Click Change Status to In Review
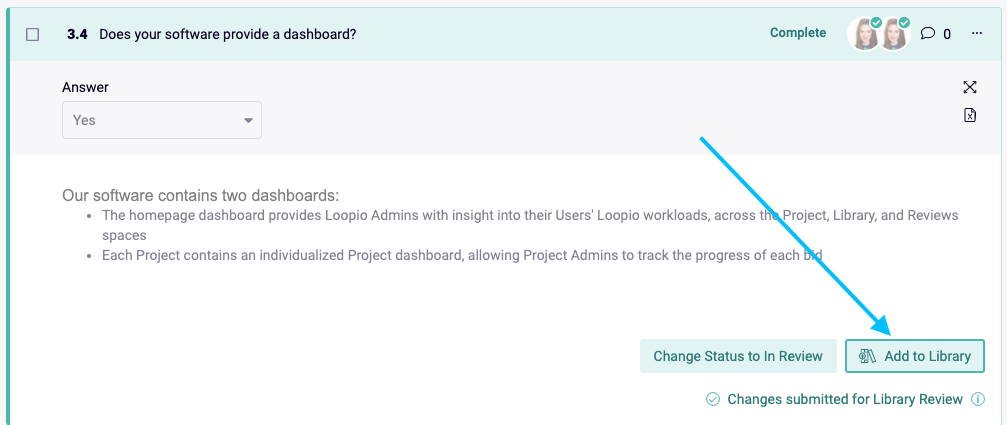The width and height of the screenshot is (1007, 425). (738, 356)
